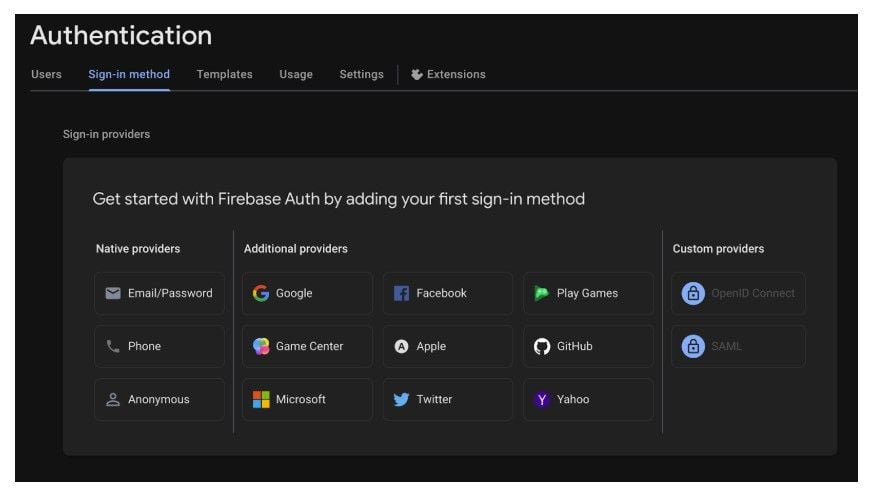Click the Apple logo icon
The image size is (874, 493).
click(401, 346)
